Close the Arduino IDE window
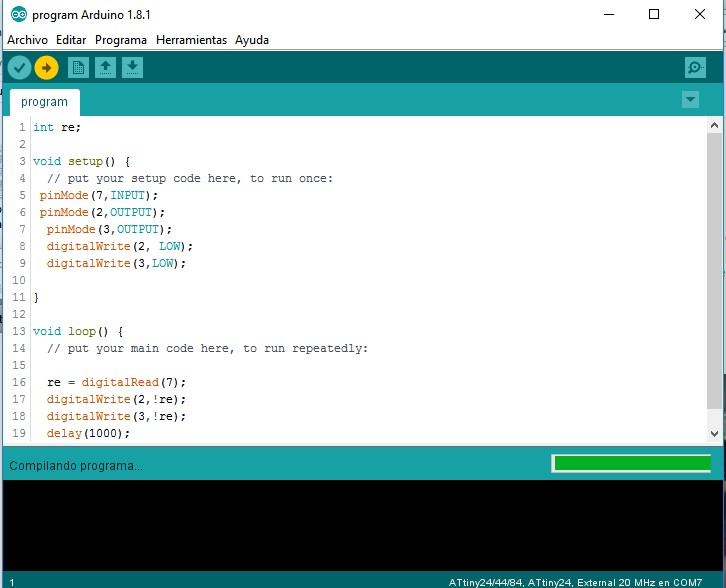The height and width of the screenshot is (588, 726). (700, 14)
